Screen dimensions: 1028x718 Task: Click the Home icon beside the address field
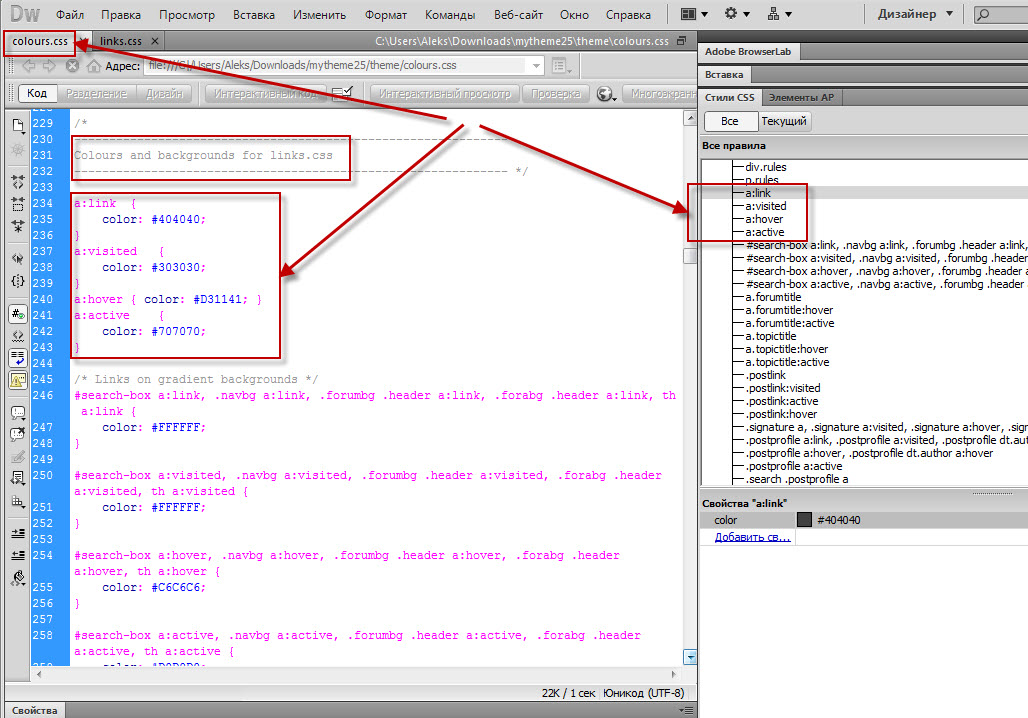pyautogui.click(x=93, y=66)
